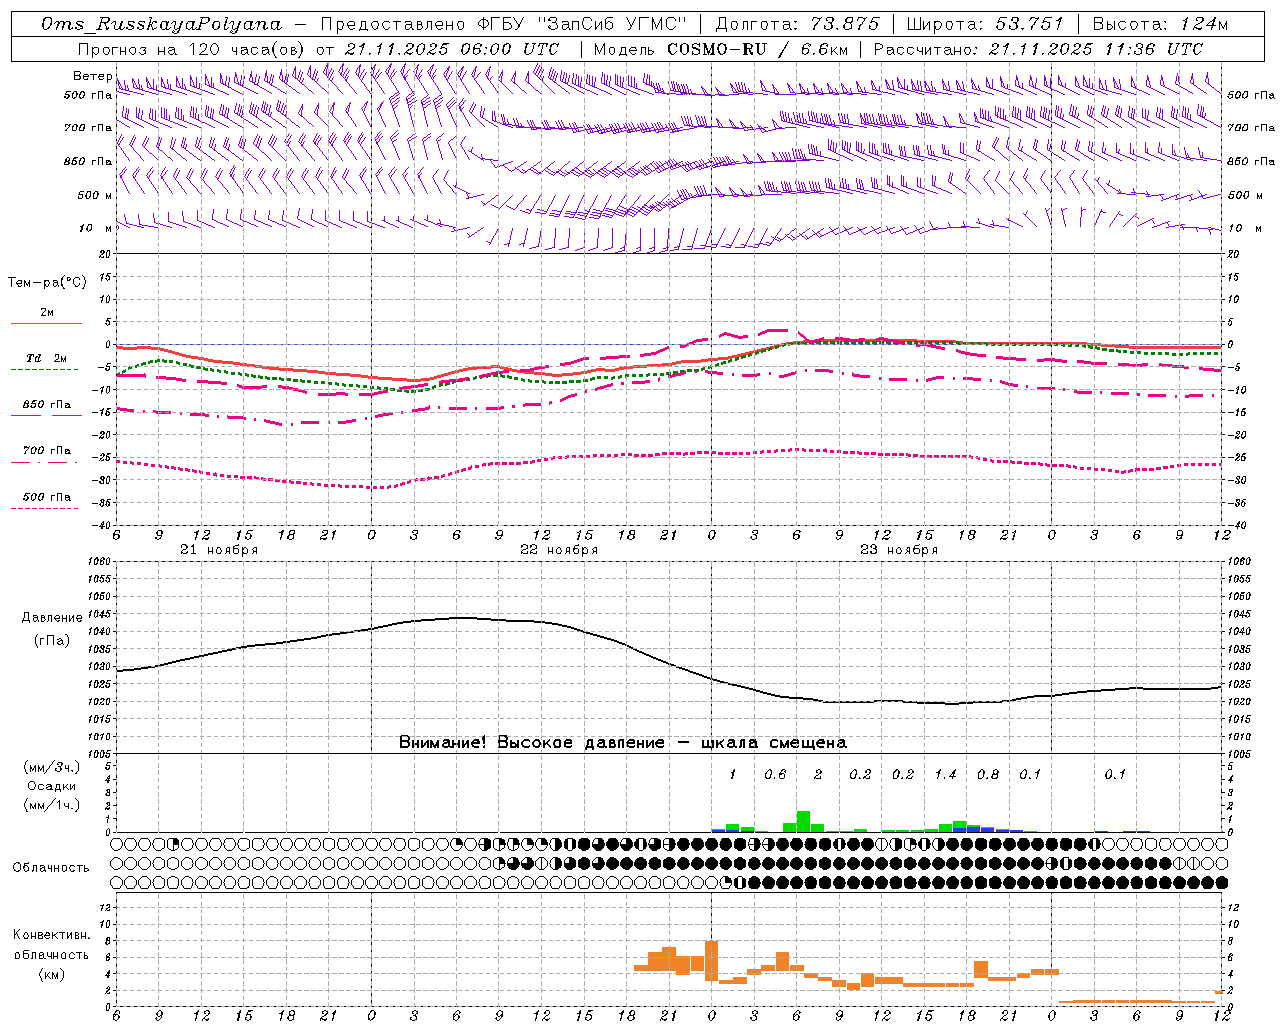Click the 850 гПа temperature legend line

47,413
